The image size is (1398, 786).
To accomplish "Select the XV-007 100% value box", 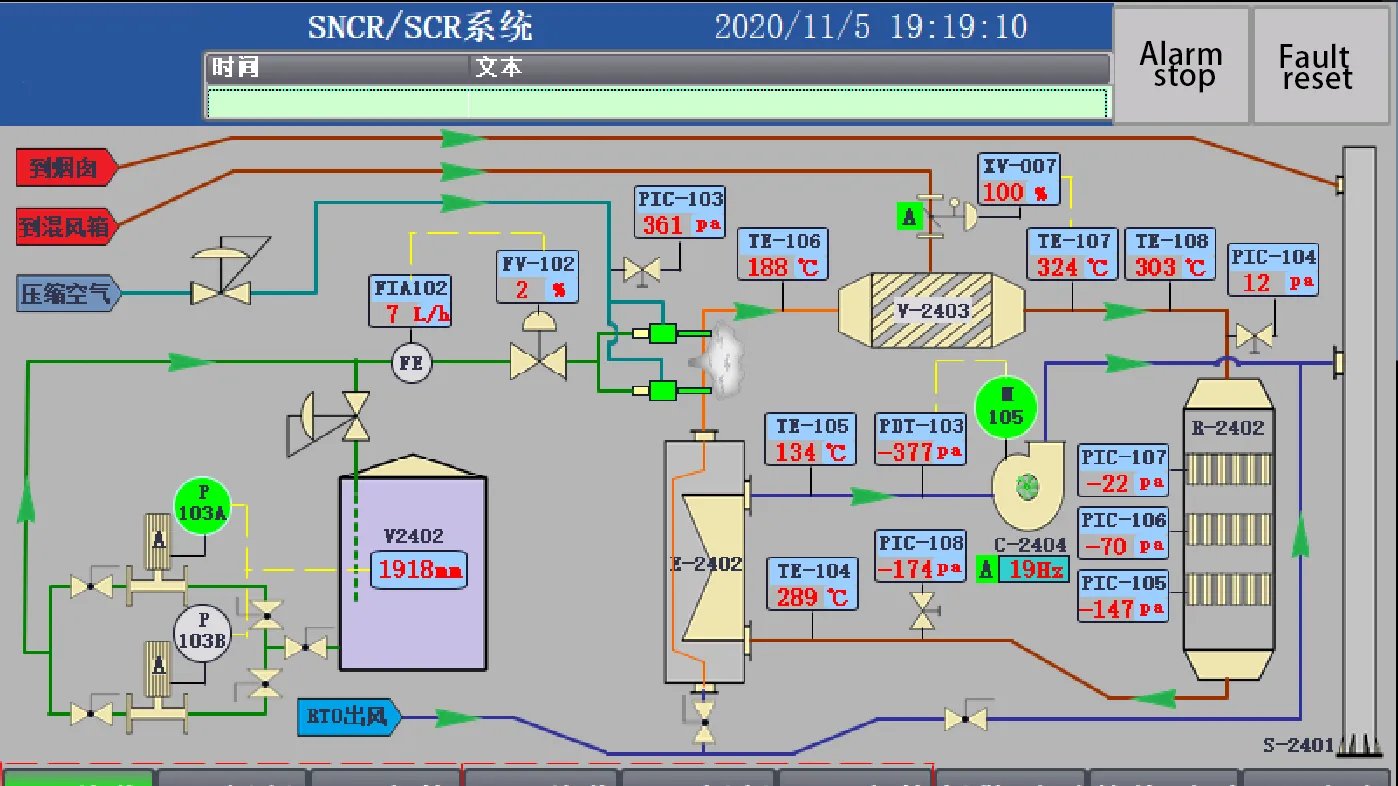I will point(1018,192).
